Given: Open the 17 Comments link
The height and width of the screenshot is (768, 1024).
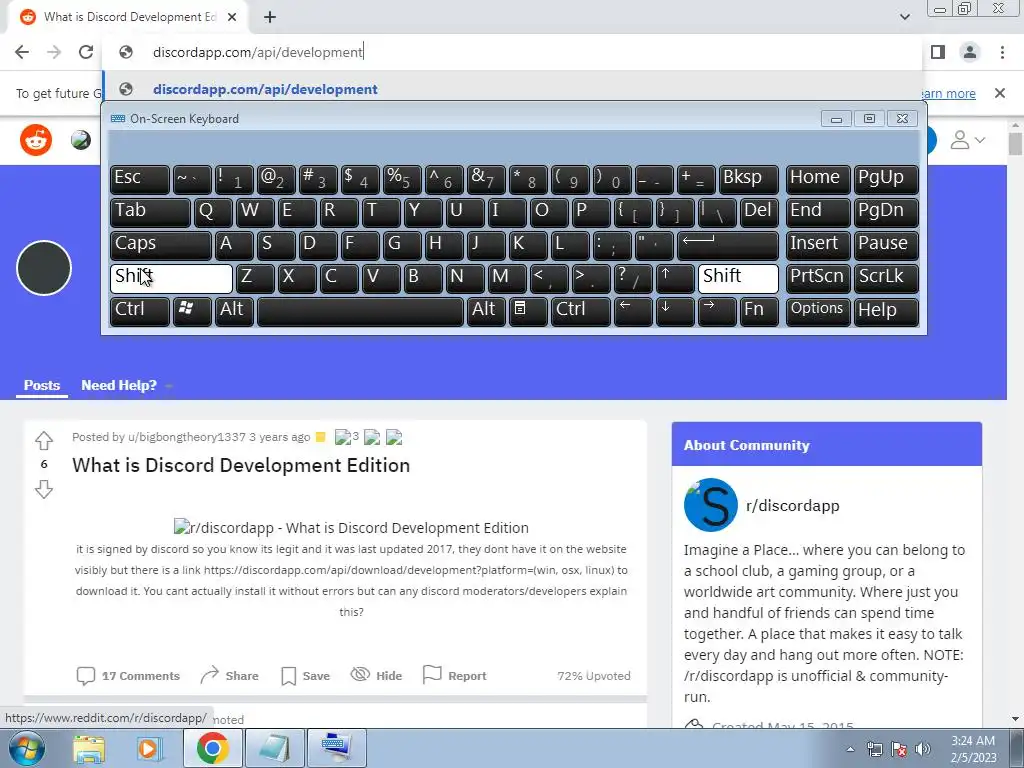Looking at the screenshot, I should 128,676.
